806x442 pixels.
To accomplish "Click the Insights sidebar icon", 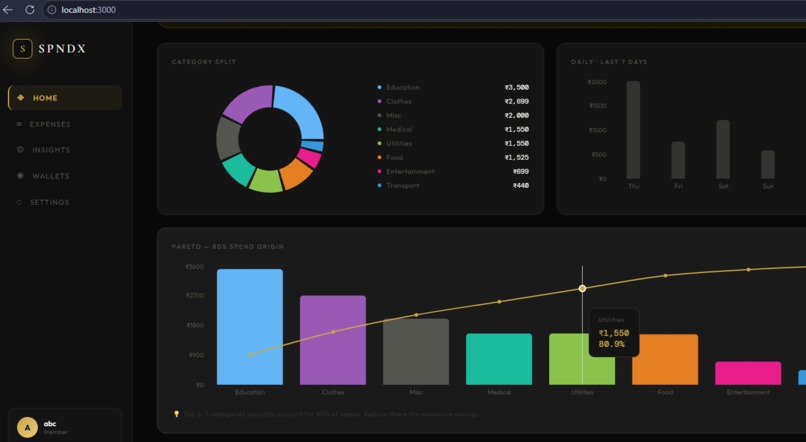I will (20, 150).
